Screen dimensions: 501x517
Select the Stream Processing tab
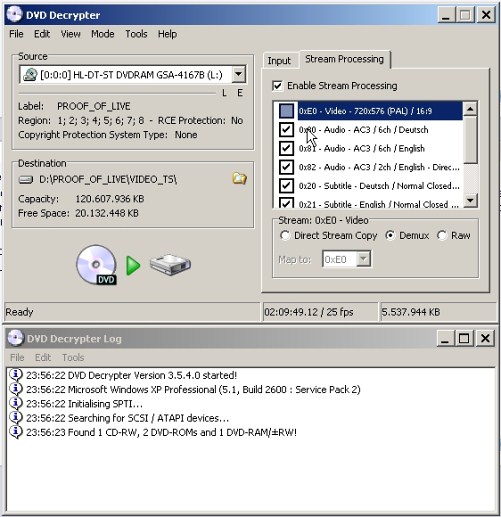coord(345,59)
